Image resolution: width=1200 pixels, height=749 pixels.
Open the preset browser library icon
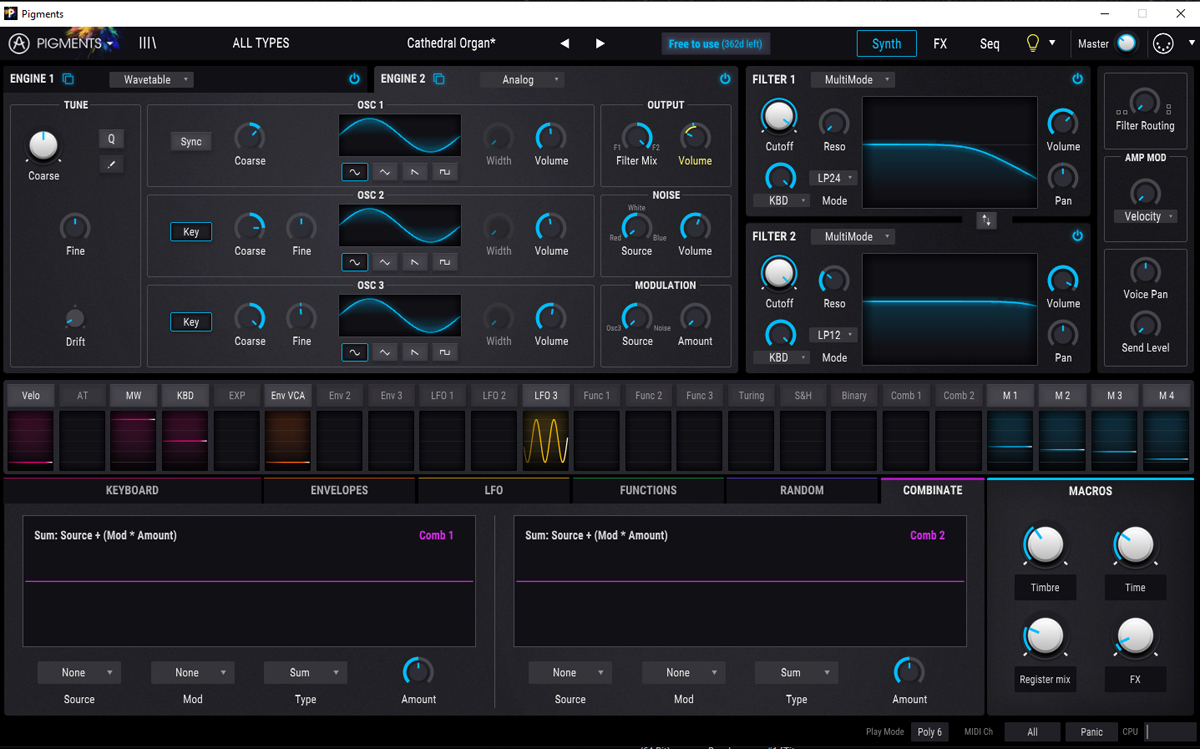[x=148, y=43]
